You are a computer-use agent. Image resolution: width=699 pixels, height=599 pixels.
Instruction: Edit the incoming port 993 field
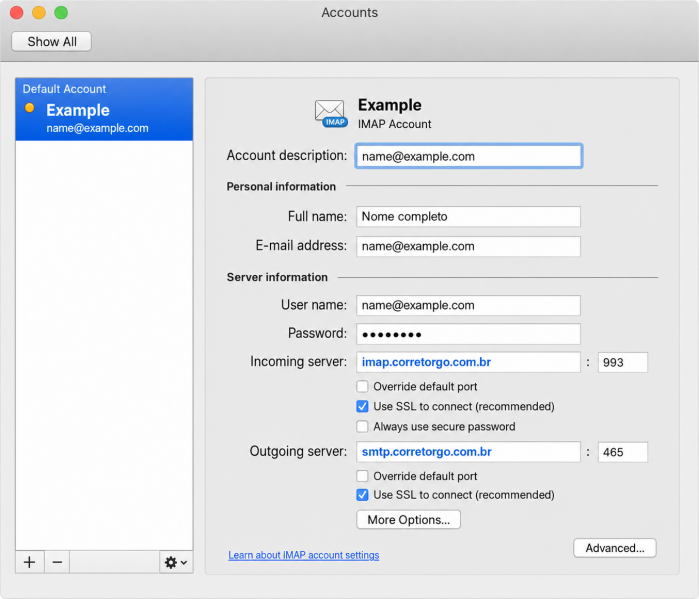(x=622, y=362)
